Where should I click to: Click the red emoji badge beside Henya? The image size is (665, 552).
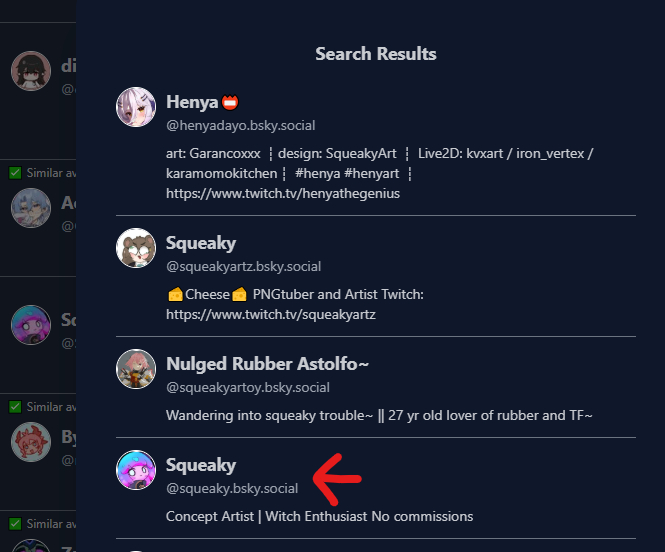pos(230,102)
